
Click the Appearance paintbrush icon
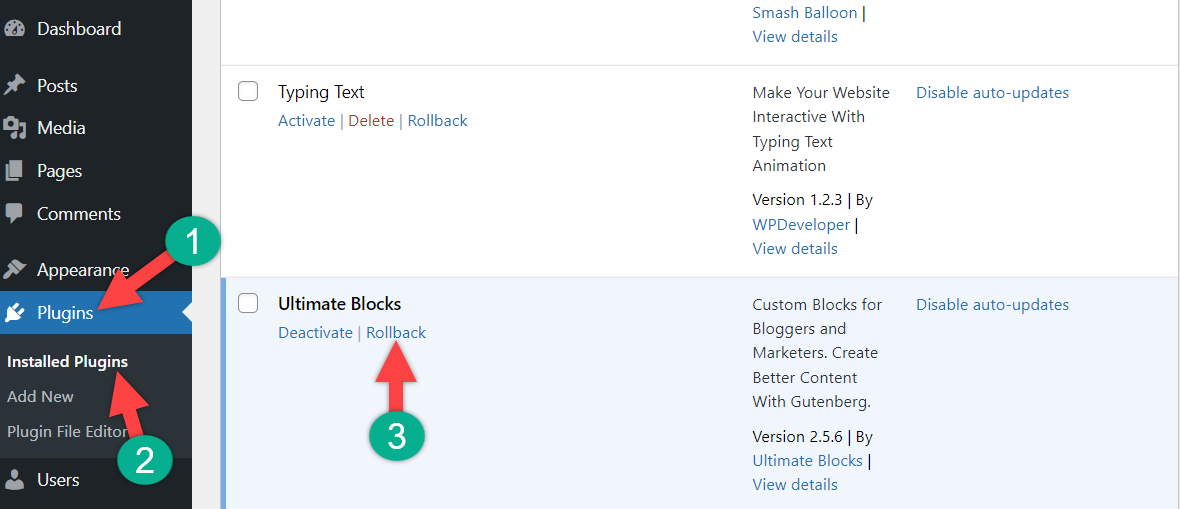(14, 270)
